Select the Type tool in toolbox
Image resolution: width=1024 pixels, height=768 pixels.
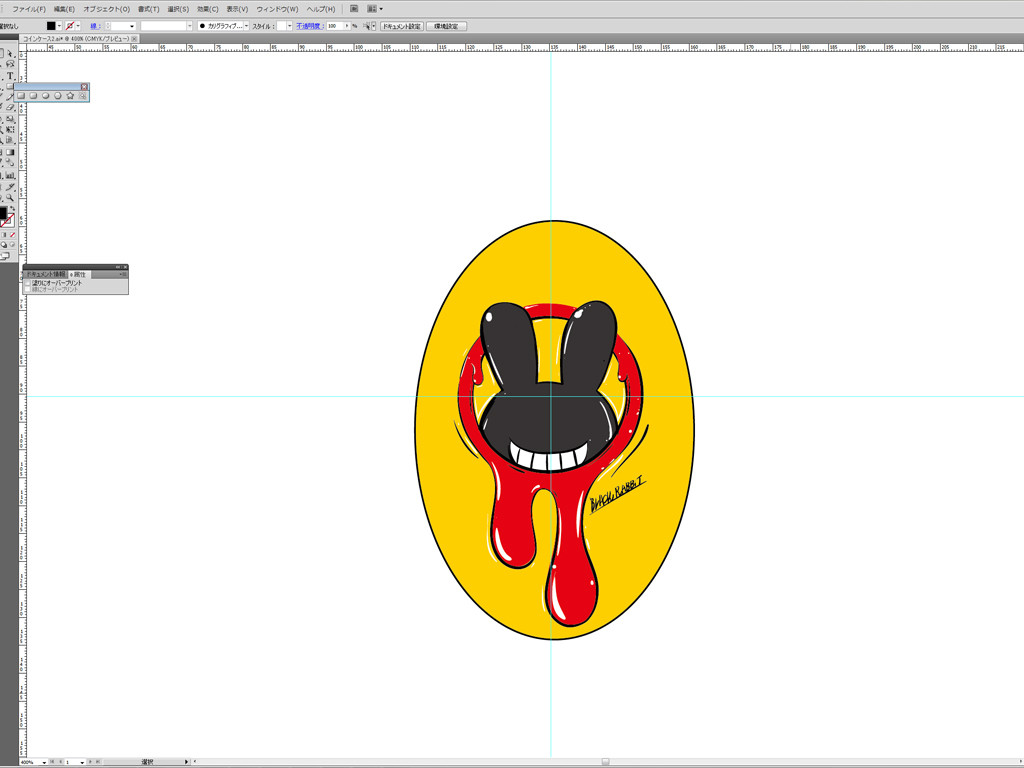click(x=10, y=75)
